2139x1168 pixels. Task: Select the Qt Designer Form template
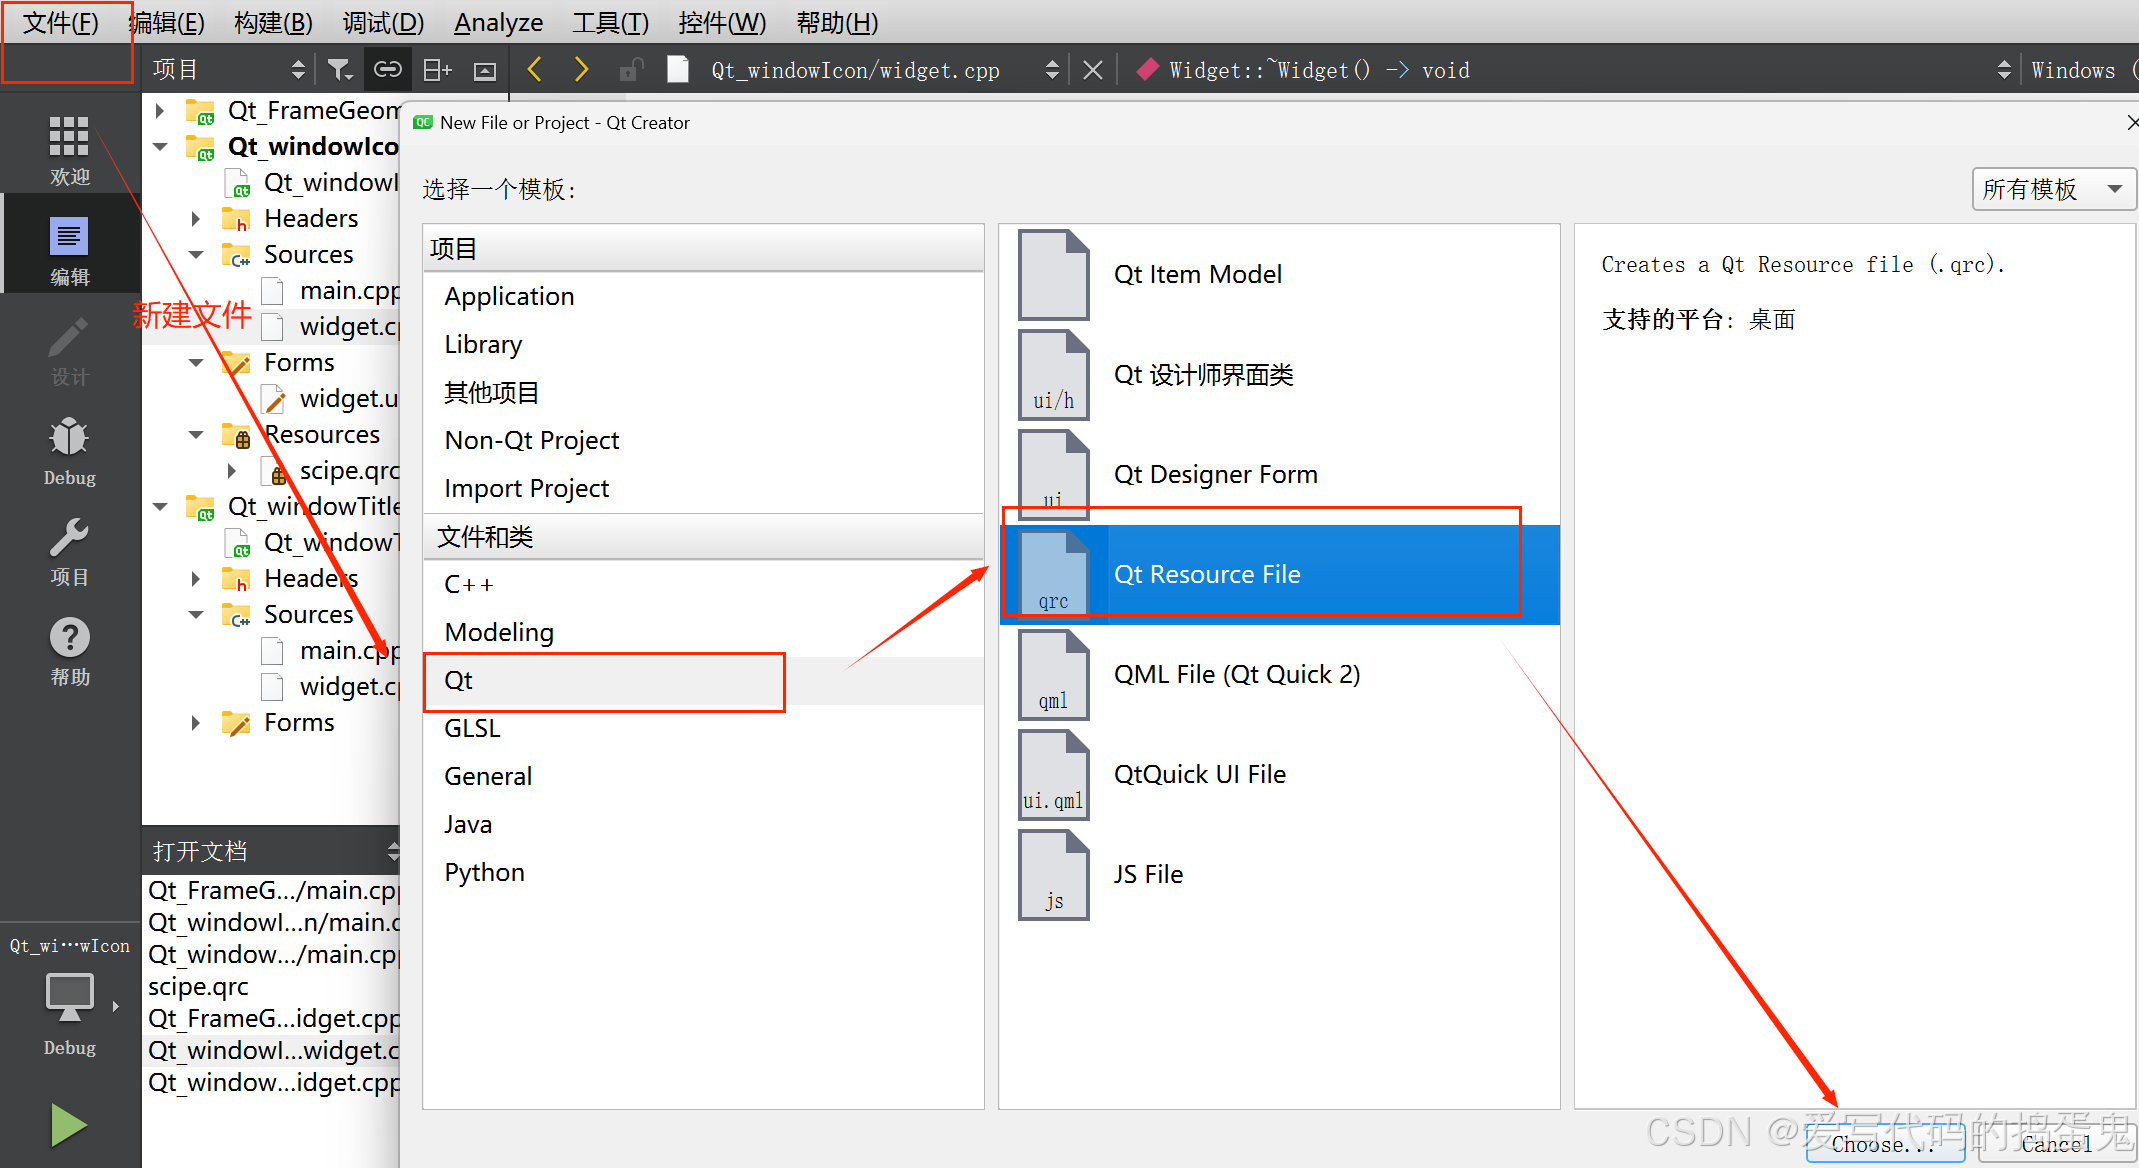tap(1280, 474)
